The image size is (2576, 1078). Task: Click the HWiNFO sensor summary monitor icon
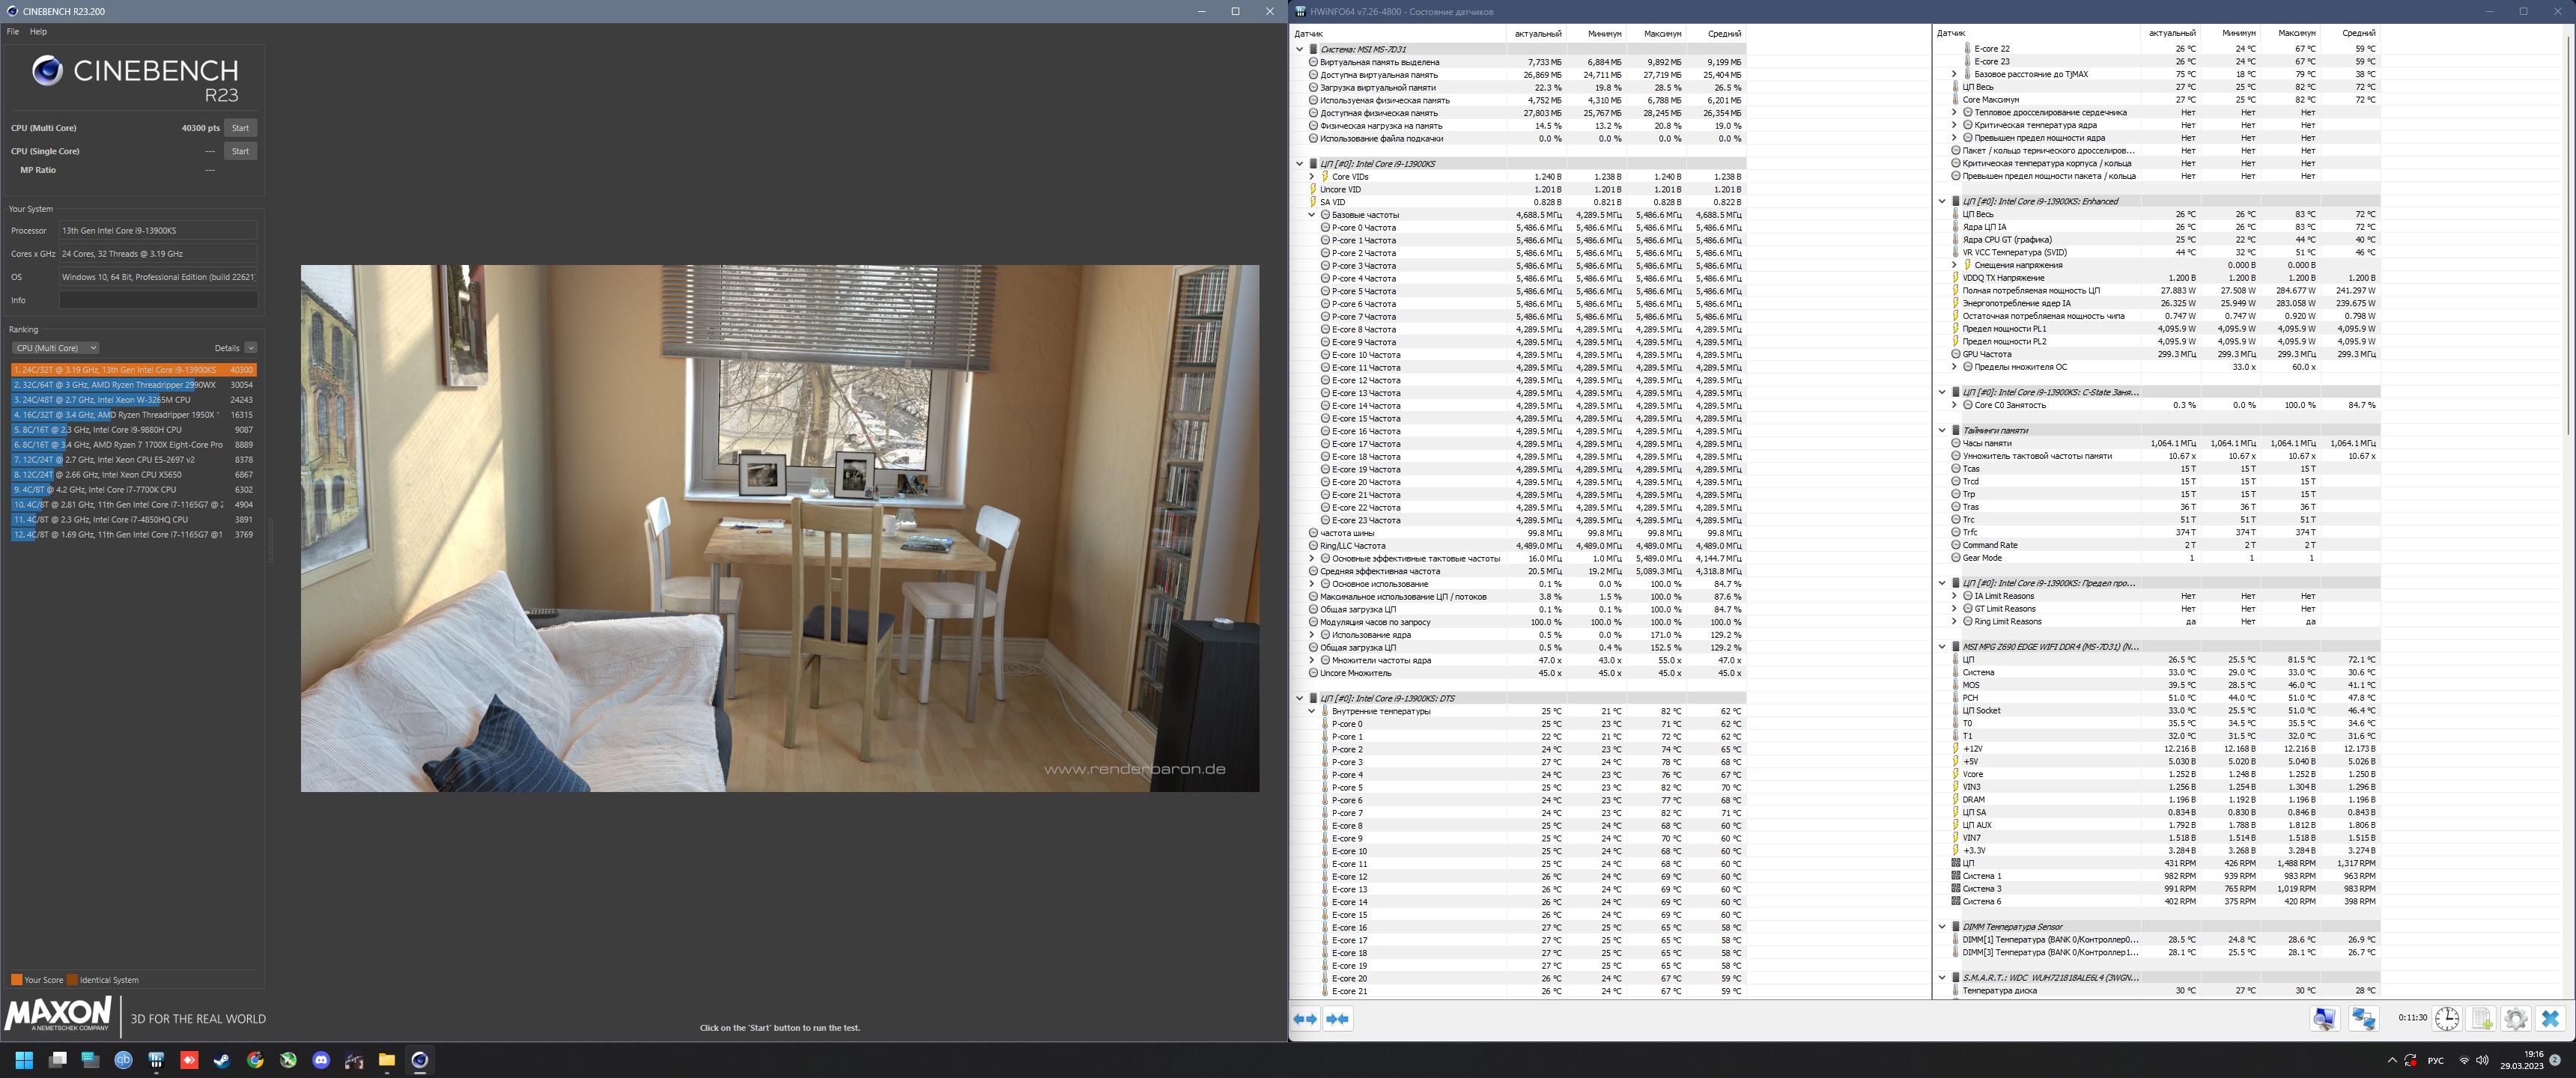2325,1018
